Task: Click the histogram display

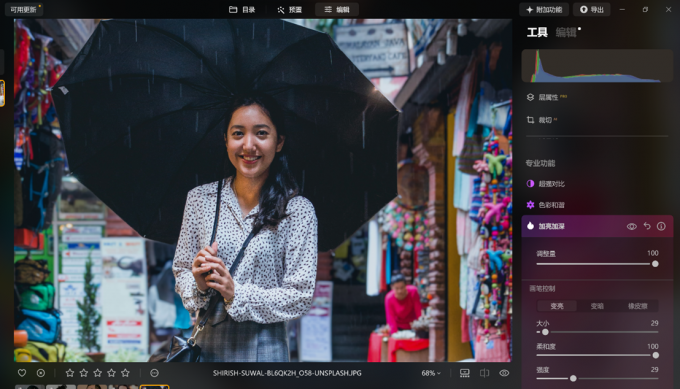Action: pos(597,66)
